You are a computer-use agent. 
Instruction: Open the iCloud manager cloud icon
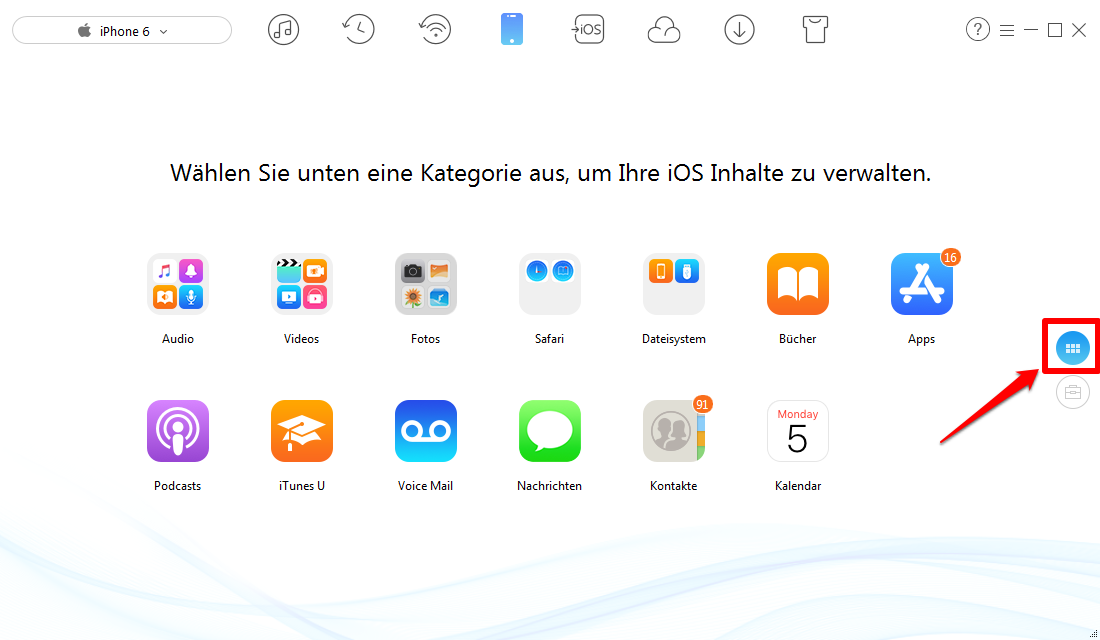664,30
